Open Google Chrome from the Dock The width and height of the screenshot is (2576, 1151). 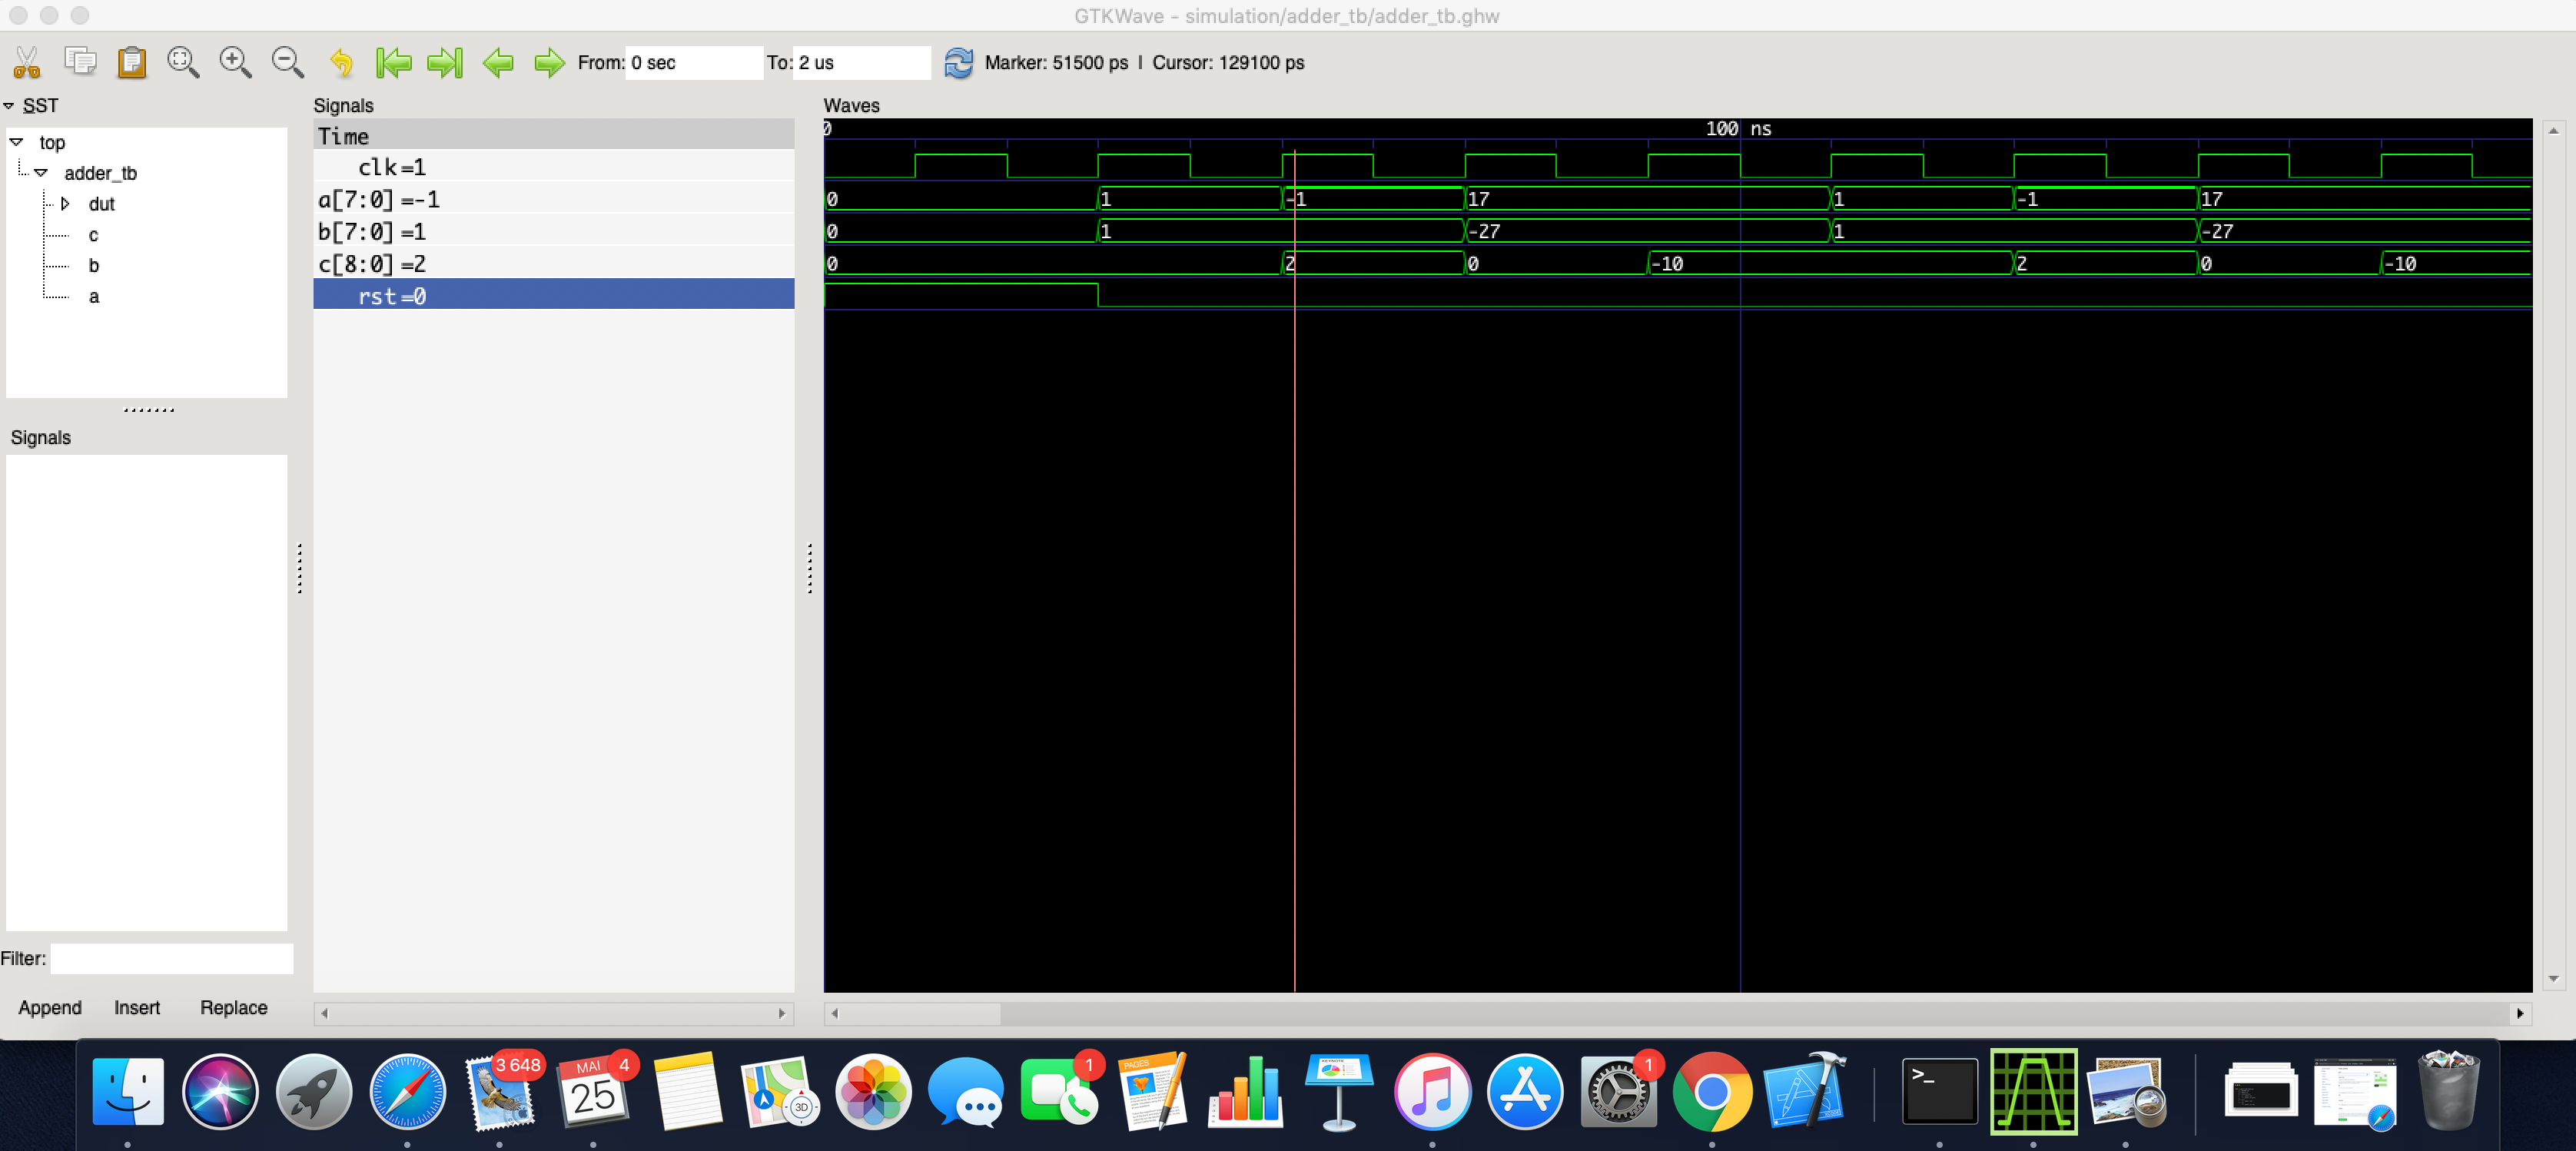(x=1712, y=1091)
